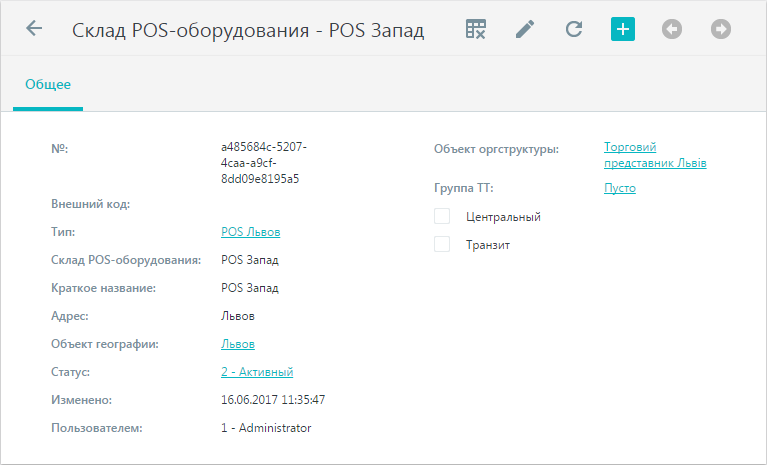Go to next record arrow
Viewport: 767px width, 465px height.
[721, 29]
